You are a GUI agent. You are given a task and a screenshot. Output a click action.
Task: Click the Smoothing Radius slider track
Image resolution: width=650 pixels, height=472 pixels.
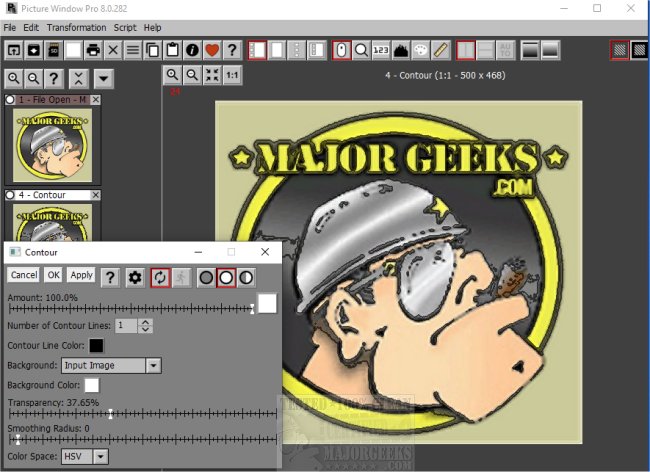143,440
